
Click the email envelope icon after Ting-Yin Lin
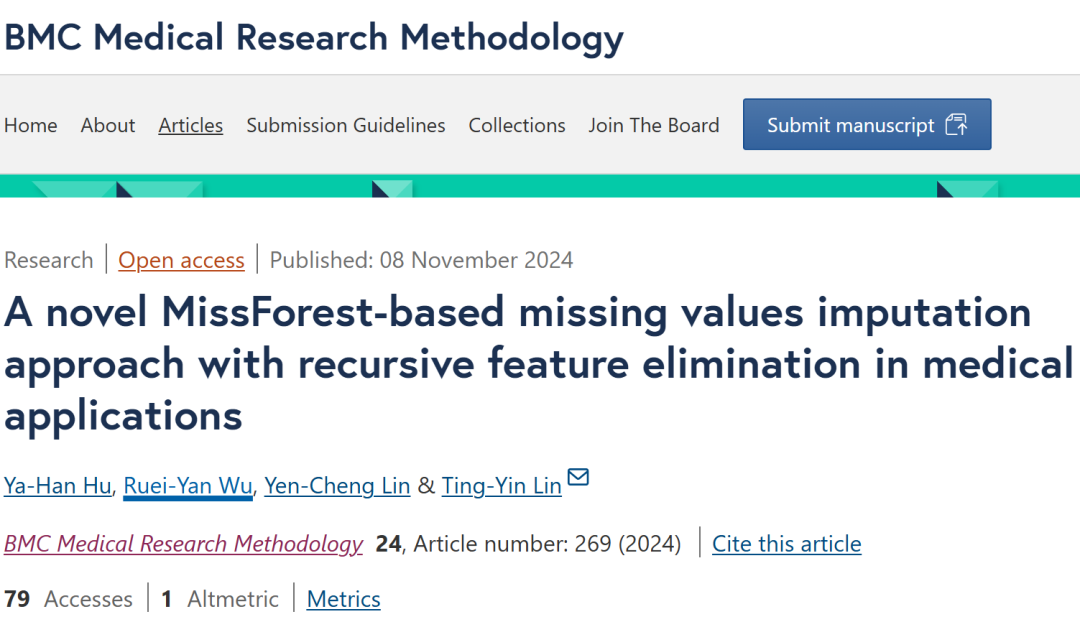(x=578, y=477)
